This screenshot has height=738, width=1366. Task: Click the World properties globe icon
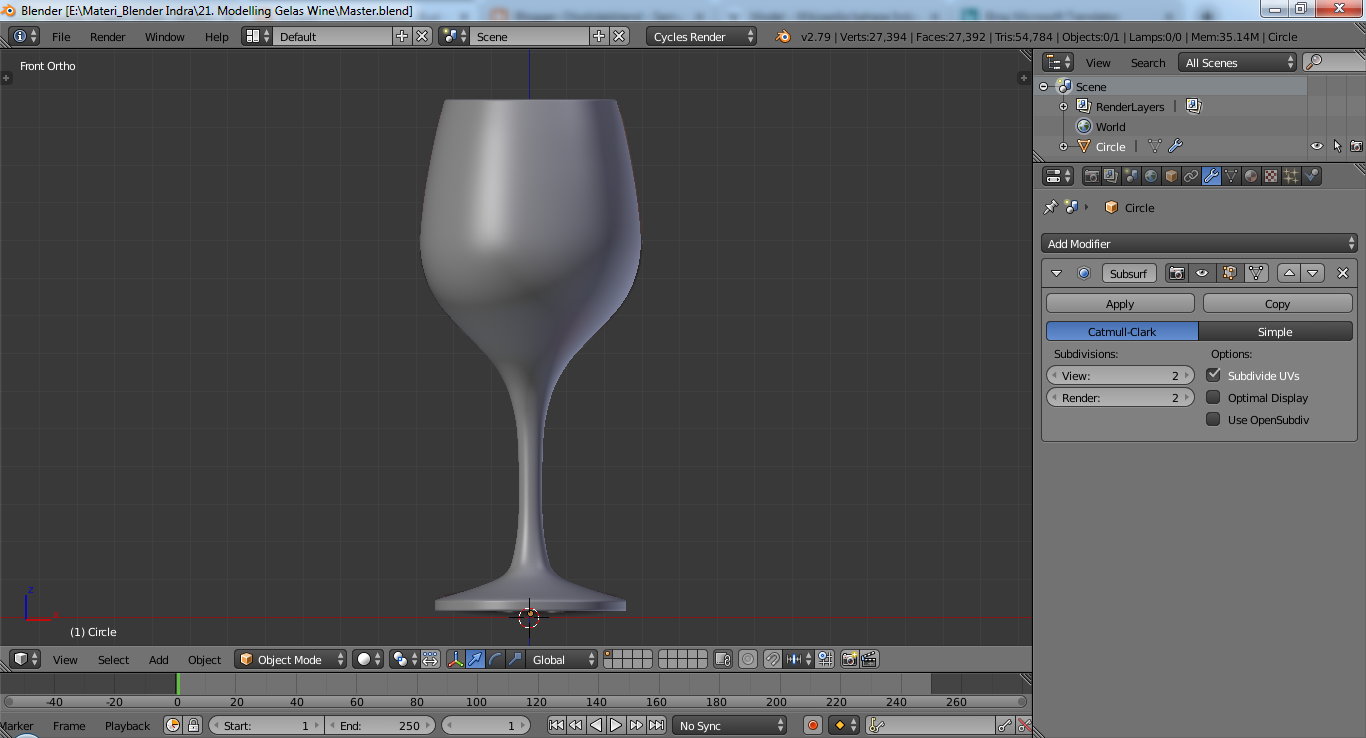[x=1151, y=175]
